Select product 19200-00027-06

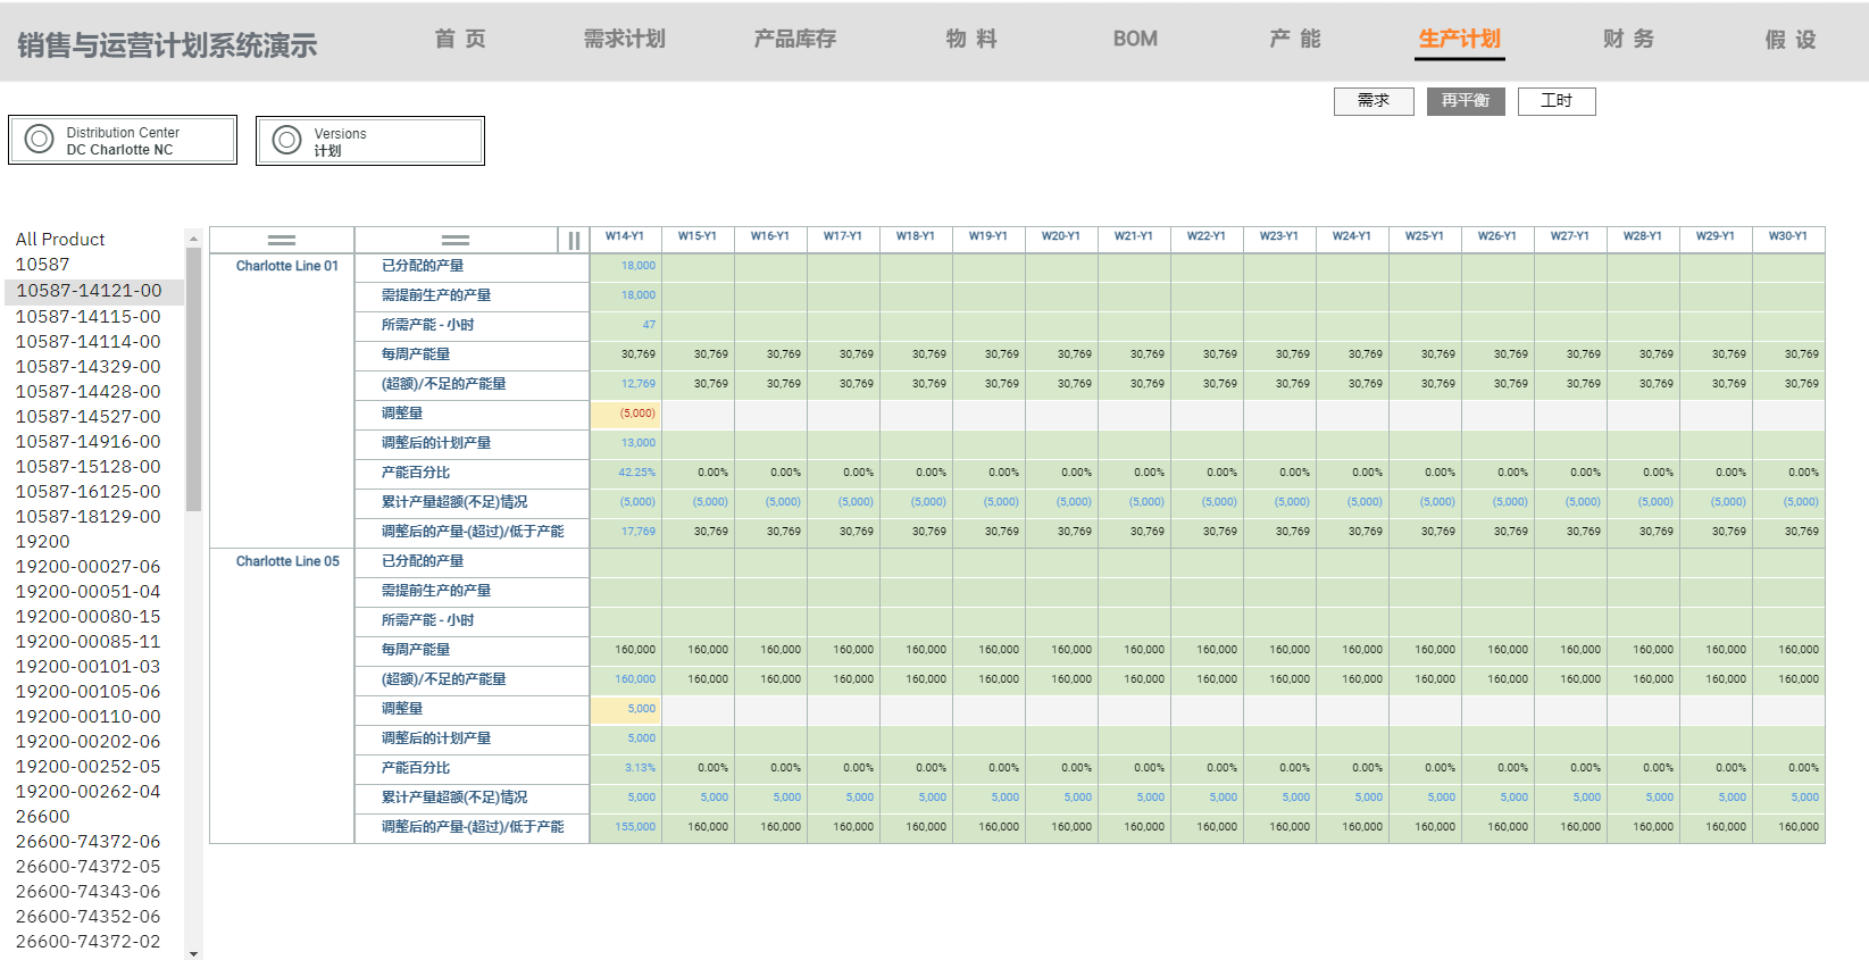(x=88, y=566)
